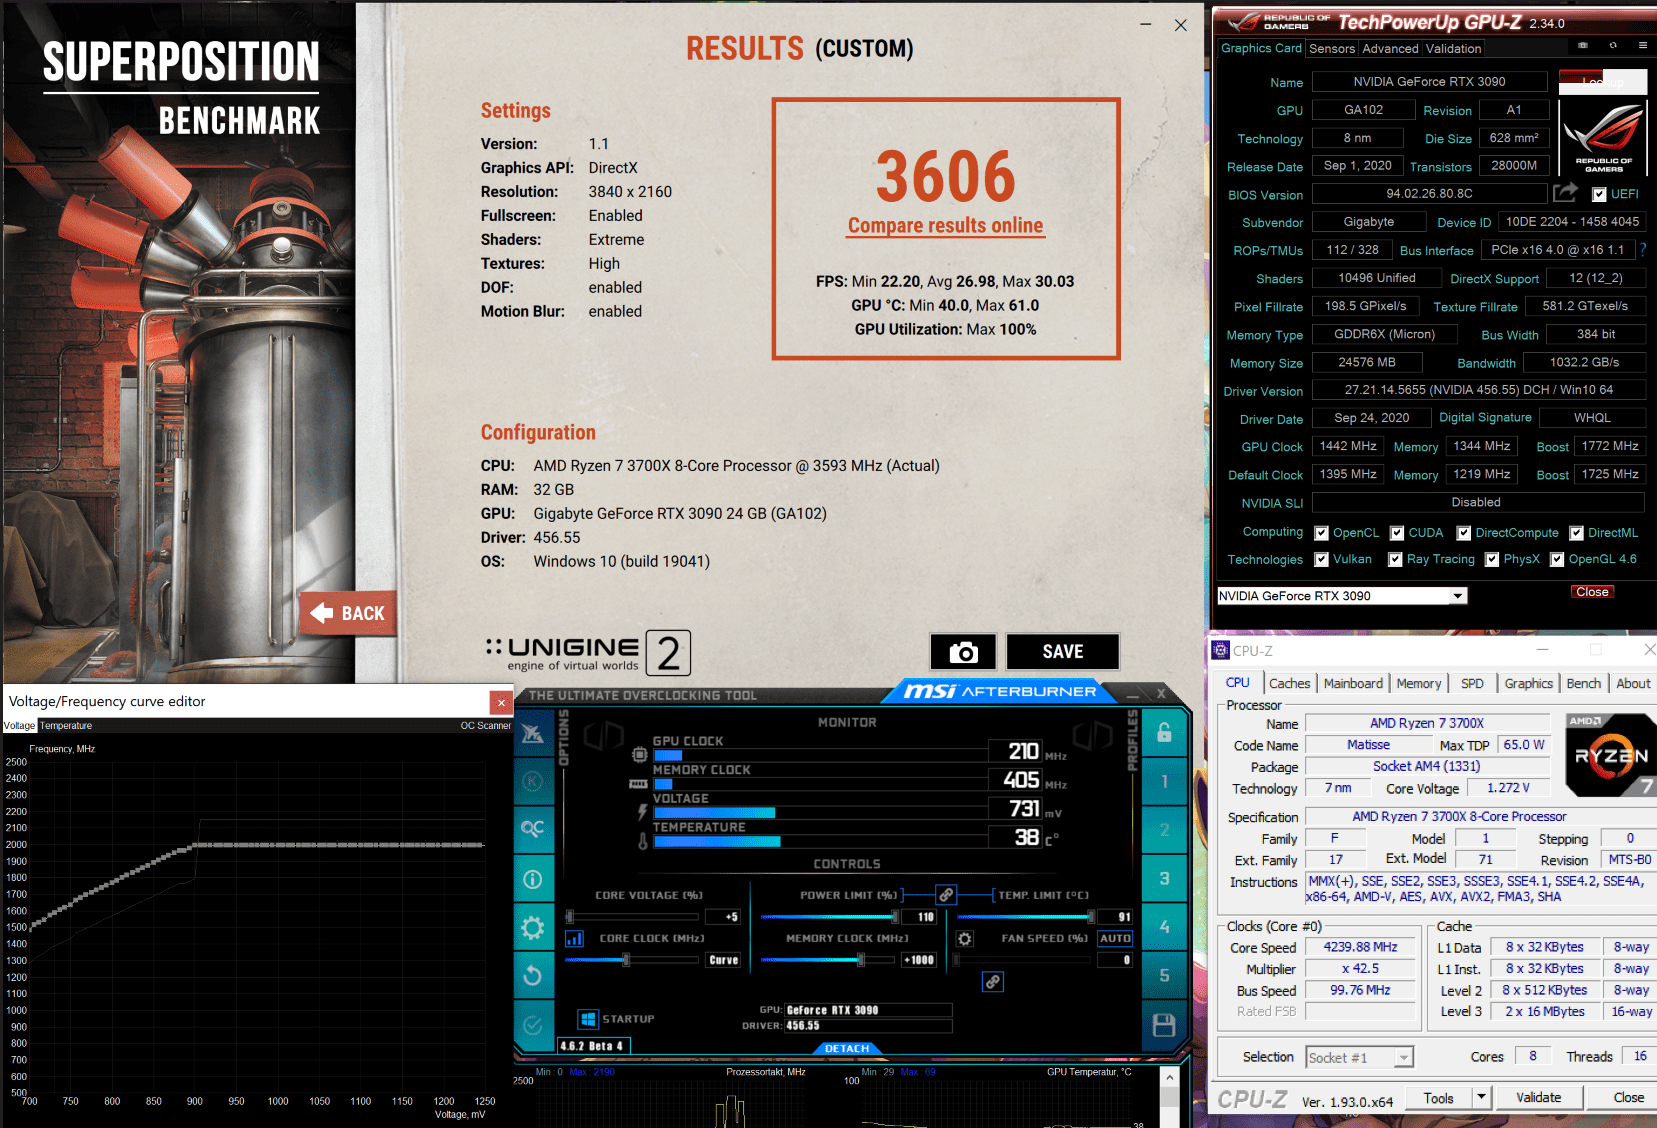Click the DETACH button in Afterburner
This screenshot has width=1657, height=1128.
click(x=847, y=1048)
